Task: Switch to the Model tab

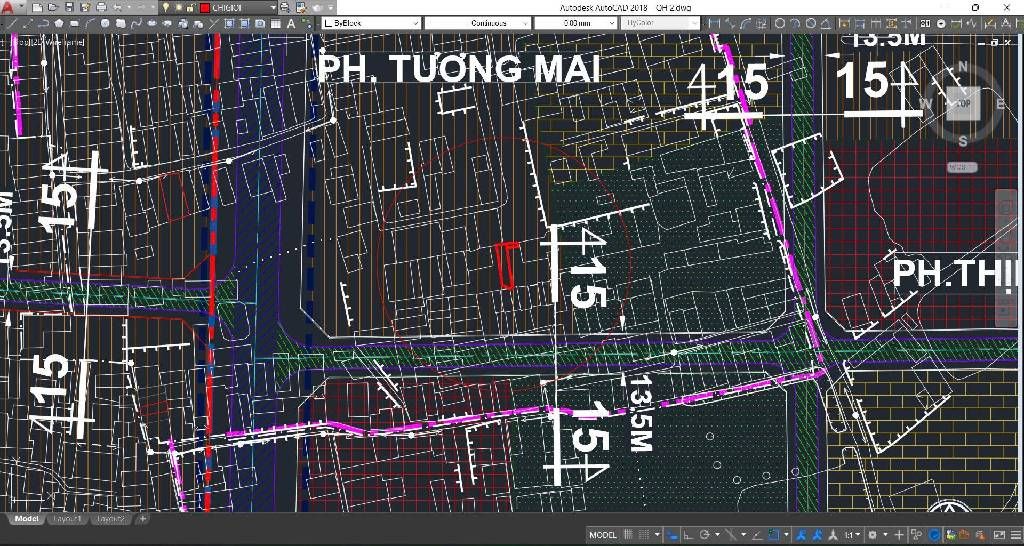Action: tap(26, 519)
